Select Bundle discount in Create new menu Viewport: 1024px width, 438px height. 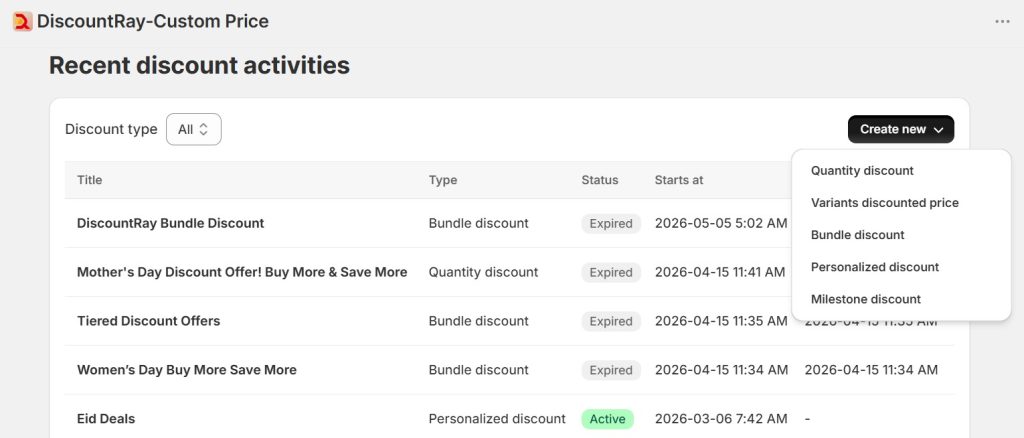pyautogui.click(x=857, y=234)
